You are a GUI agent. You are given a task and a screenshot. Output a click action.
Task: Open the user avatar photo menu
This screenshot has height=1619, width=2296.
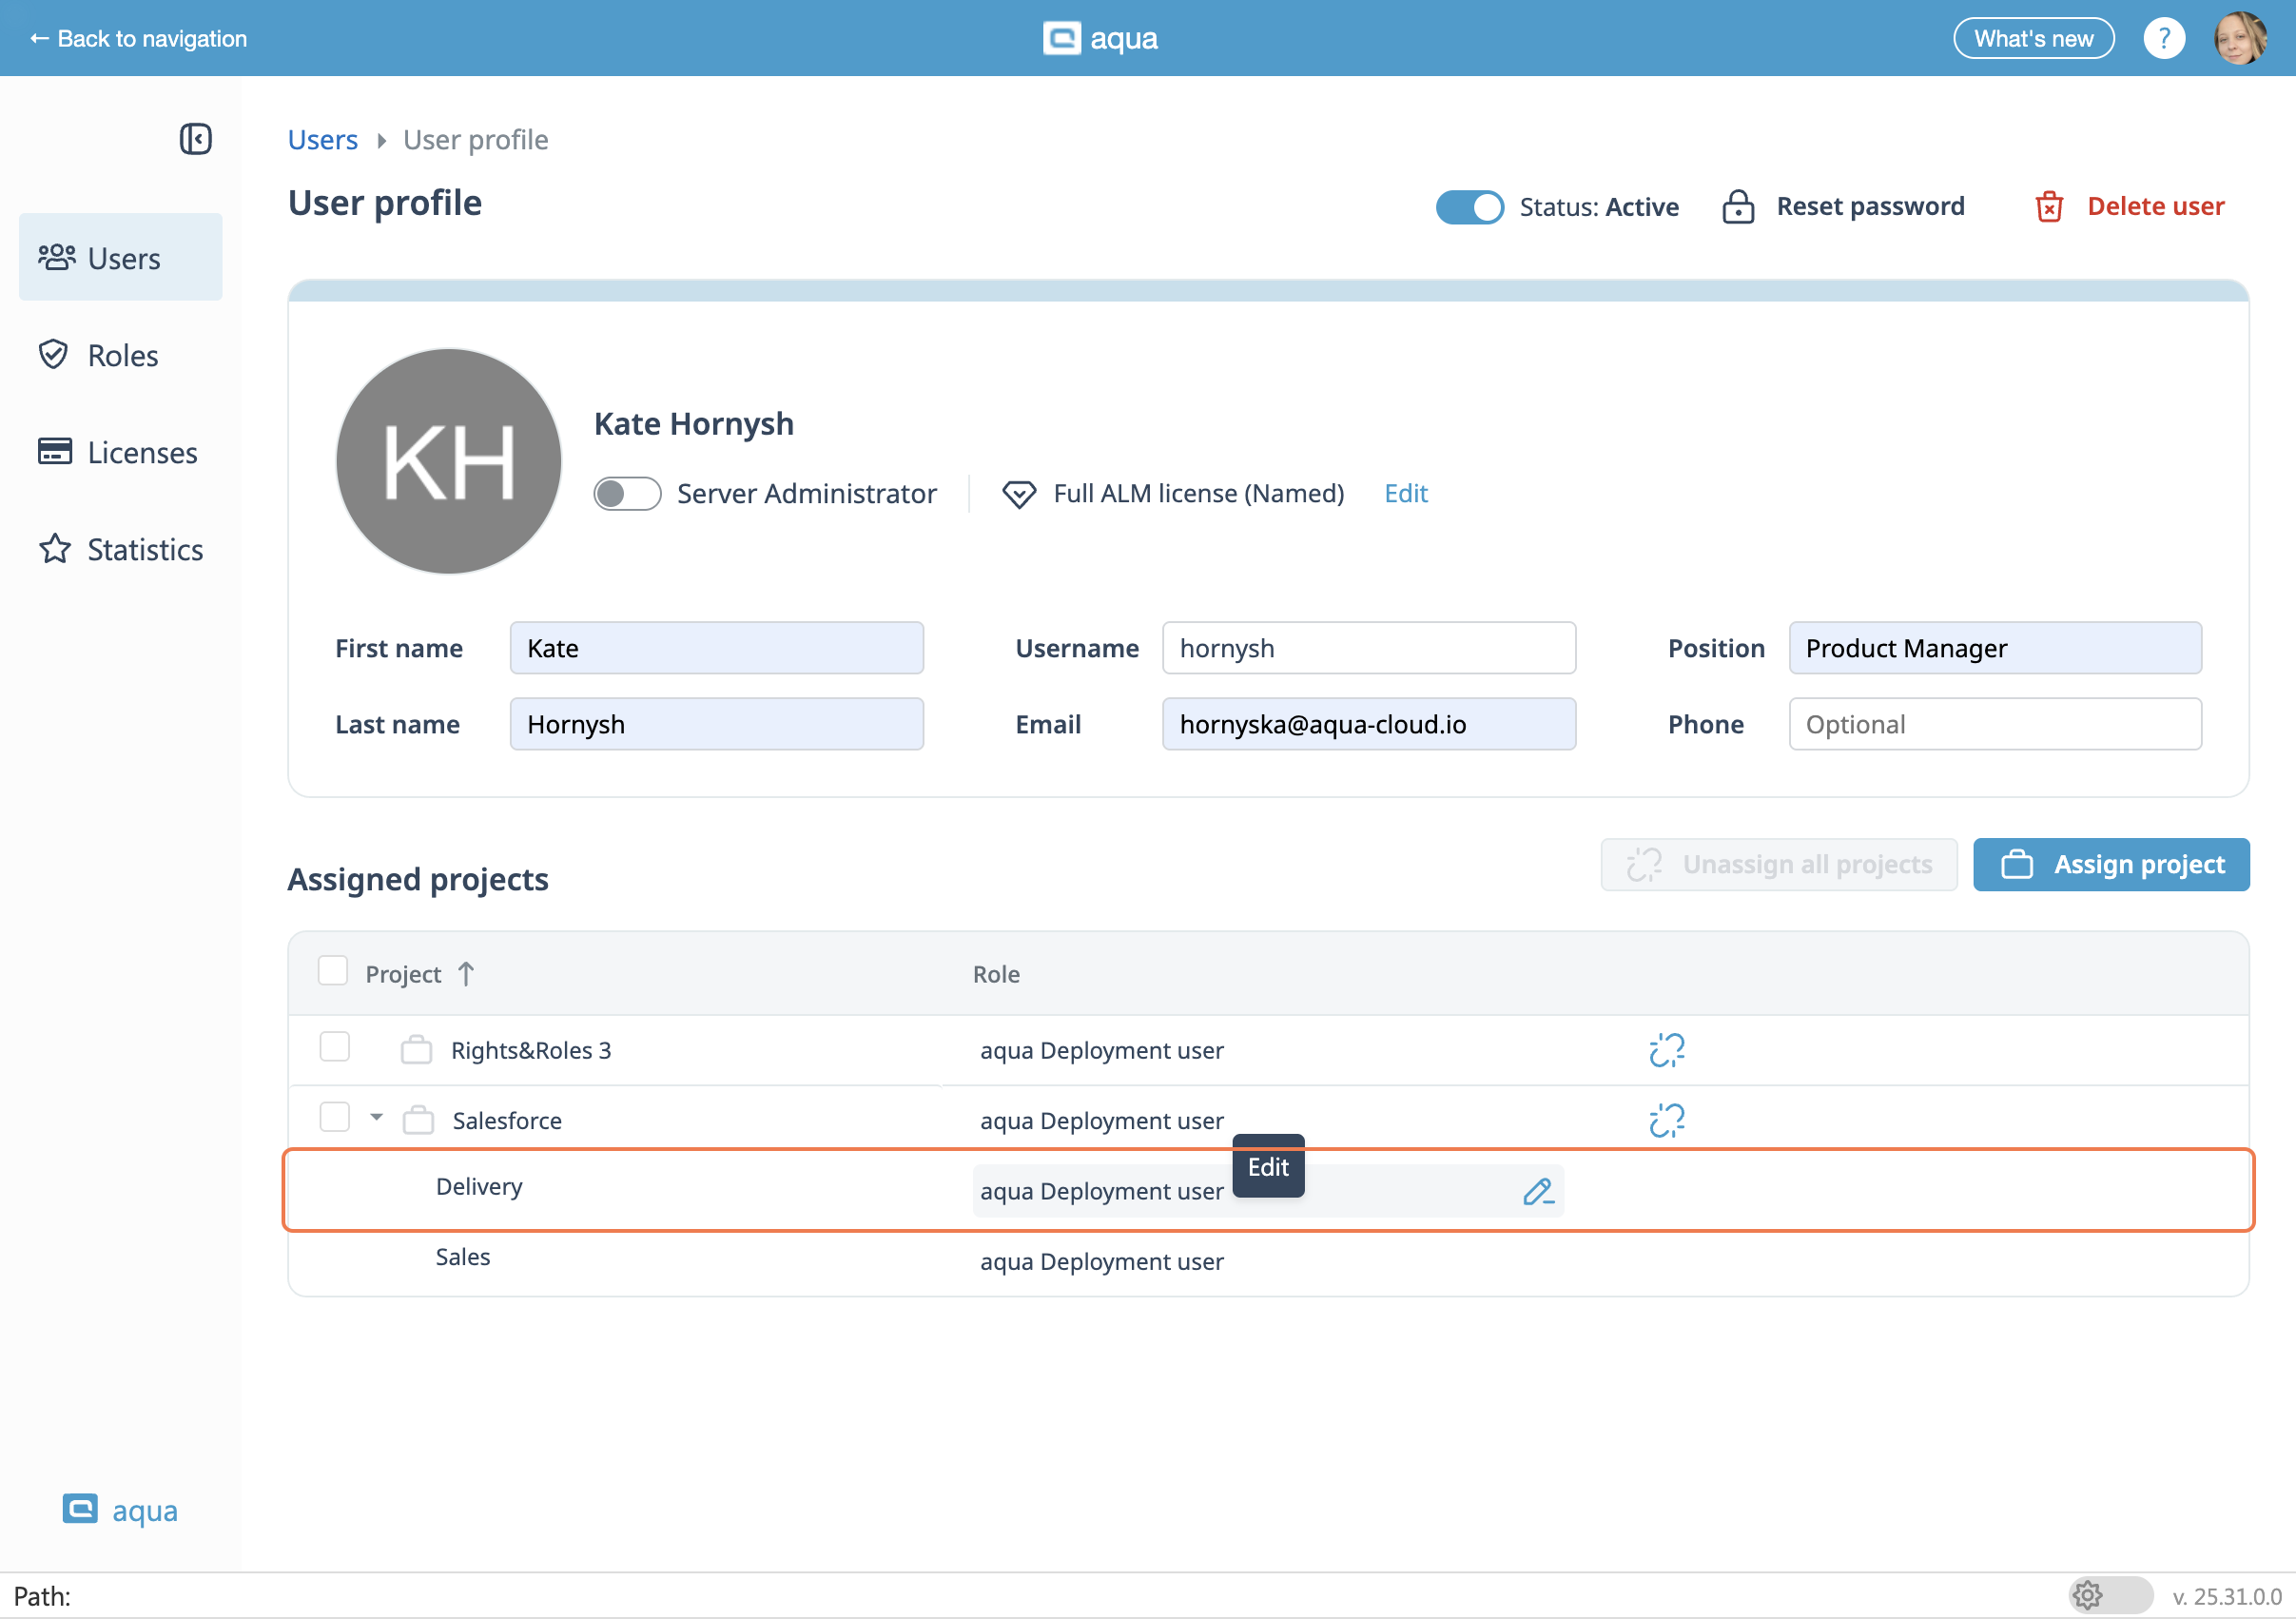click(2240, 39)
